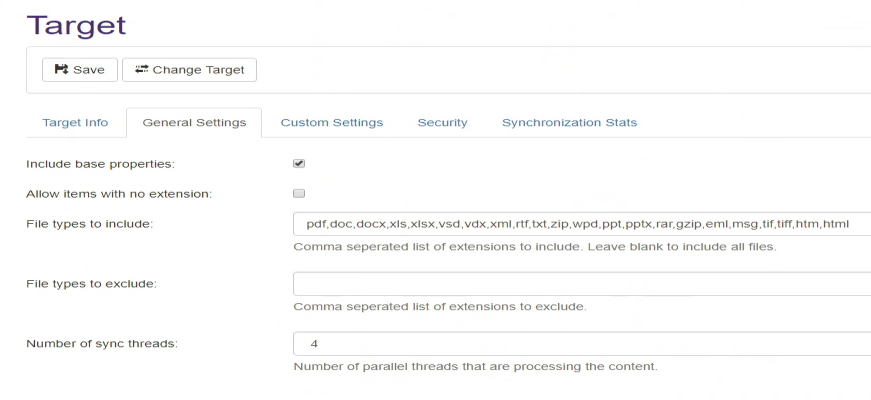Click the File types to include field

580,224
